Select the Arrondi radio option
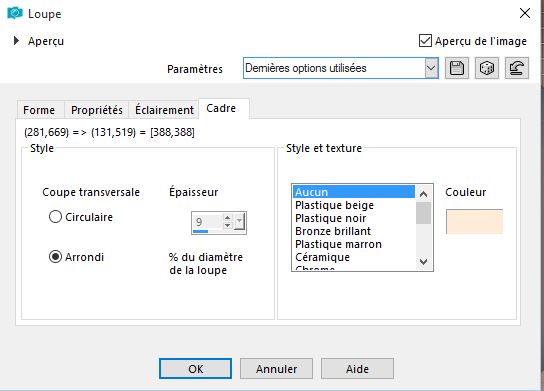The height and width of the screenshot is (391, 544). pos(55,257)
